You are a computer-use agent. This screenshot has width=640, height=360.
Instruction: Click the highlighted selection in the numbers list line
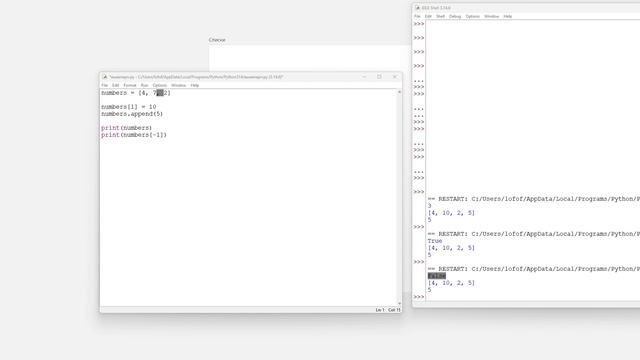(160, 93)
